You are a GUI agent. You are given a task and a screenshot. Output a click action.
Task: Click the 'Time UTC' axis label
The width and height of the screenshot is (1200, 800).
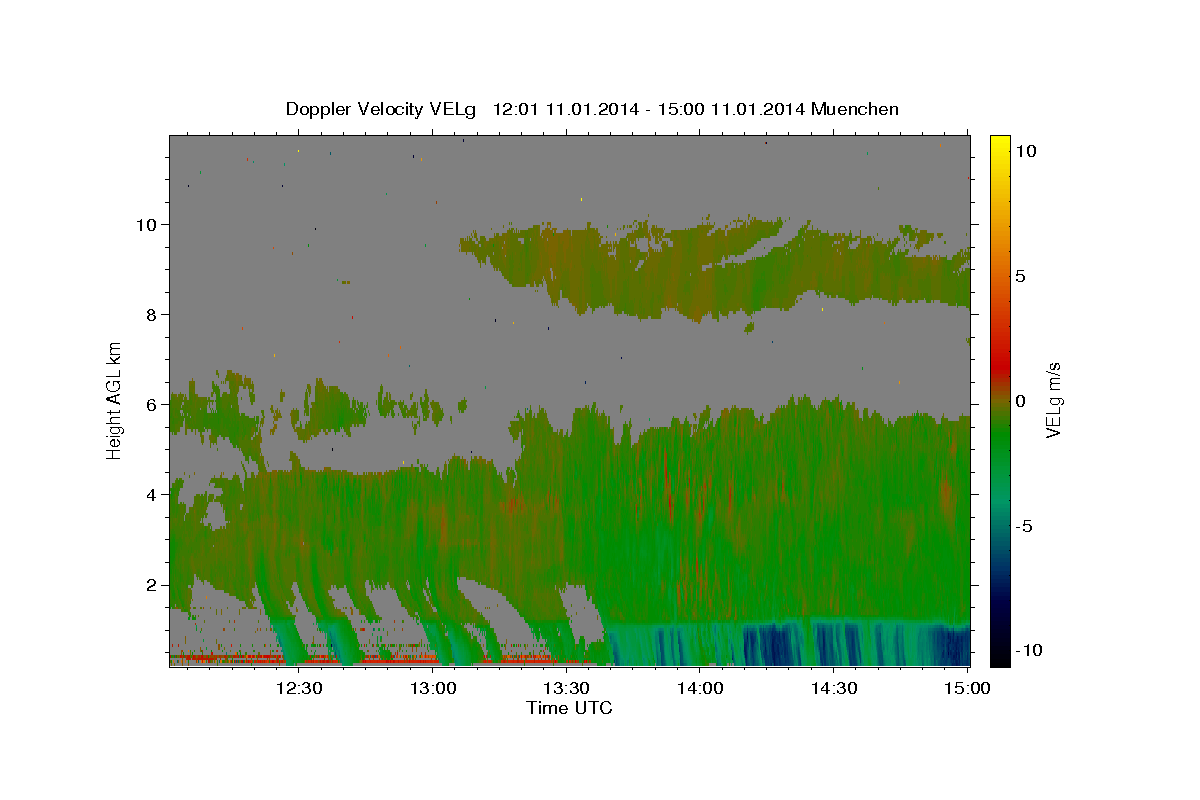pos(569,708)
